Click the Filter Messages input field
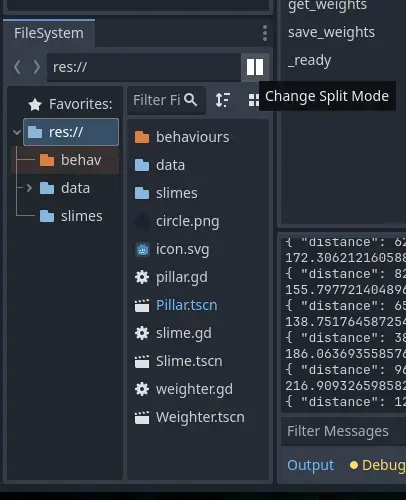The width and height of the screenshot is (406, 500). coord(344,431)
